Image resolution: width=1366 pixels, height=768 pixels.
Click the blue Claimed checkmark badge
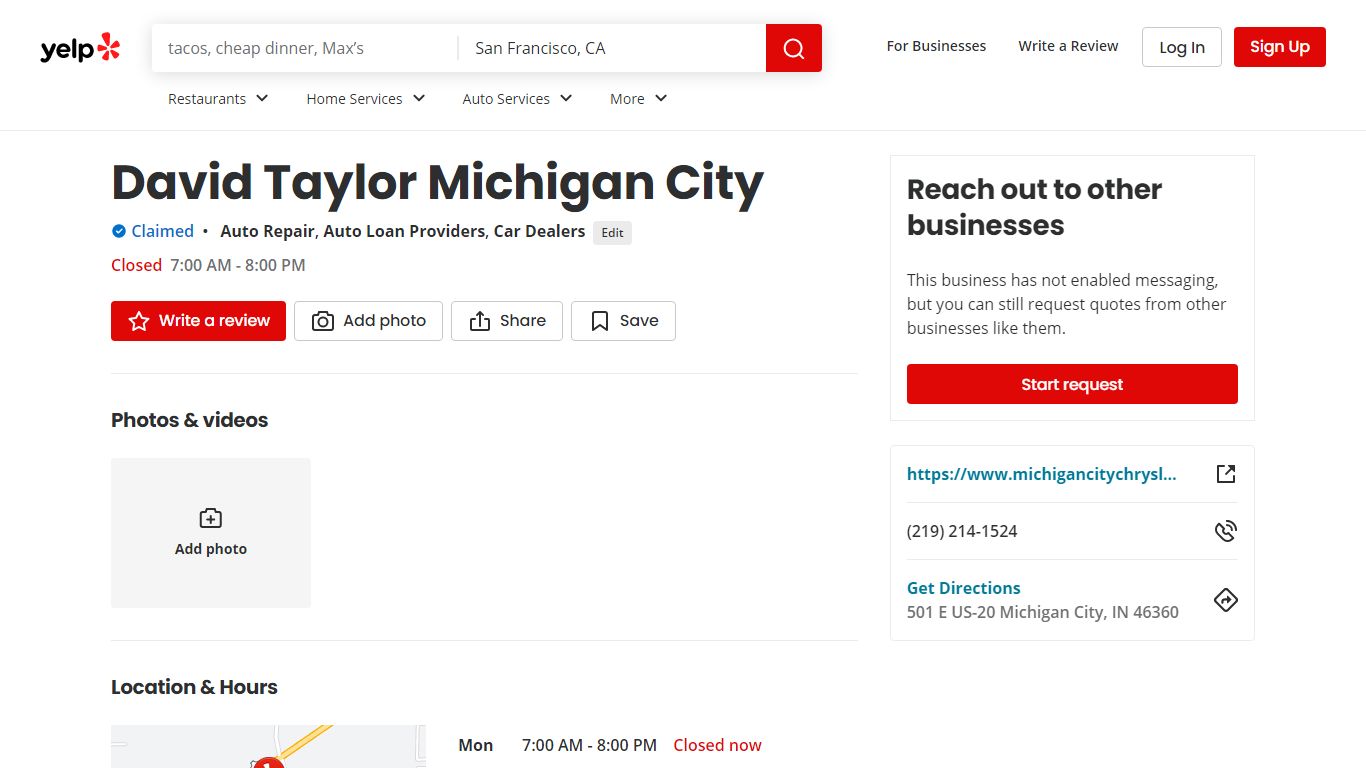[119, 231]
